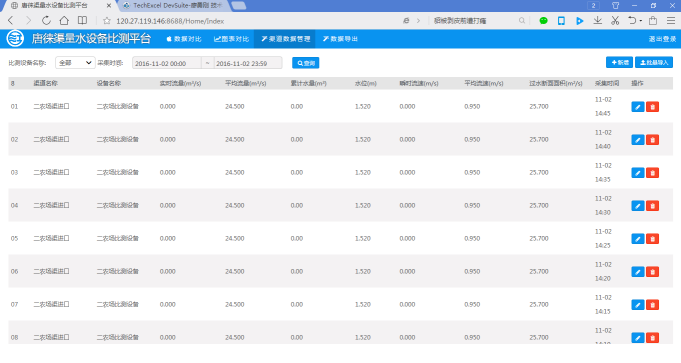Open the 数据对比 navigation menu
This screenshot has width=681, height=363.
tap(184, 39)
